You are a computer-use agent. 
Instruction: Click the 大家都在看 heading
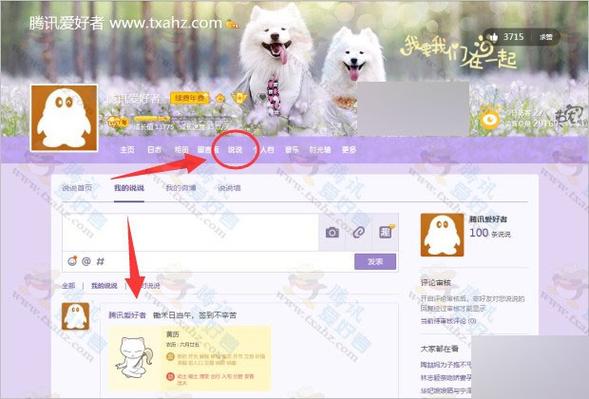coord(439,349)
